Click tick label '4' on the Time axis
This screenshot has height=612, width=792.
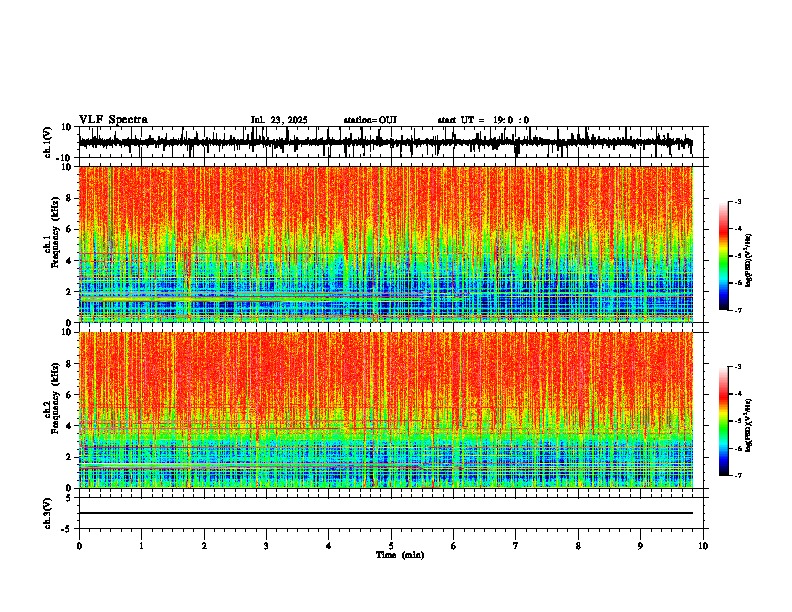pyautogui.click(x=329, y=546)
